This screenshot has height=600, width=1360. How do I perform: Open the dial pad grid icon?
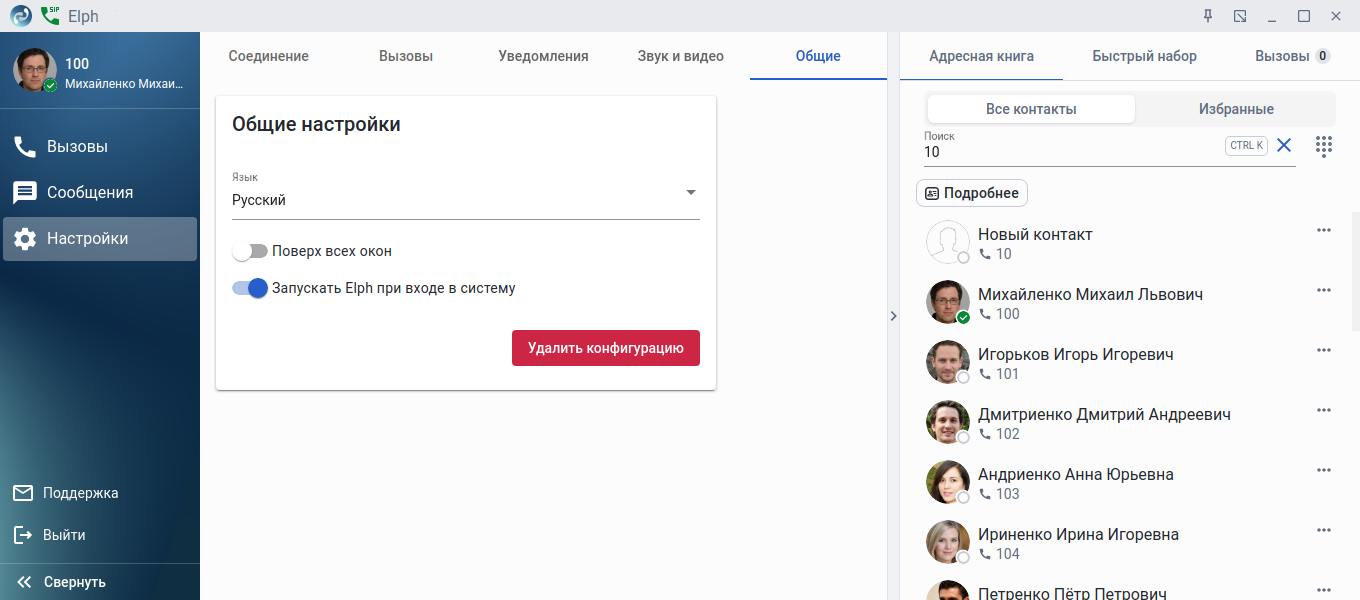tap(1324, 146)
